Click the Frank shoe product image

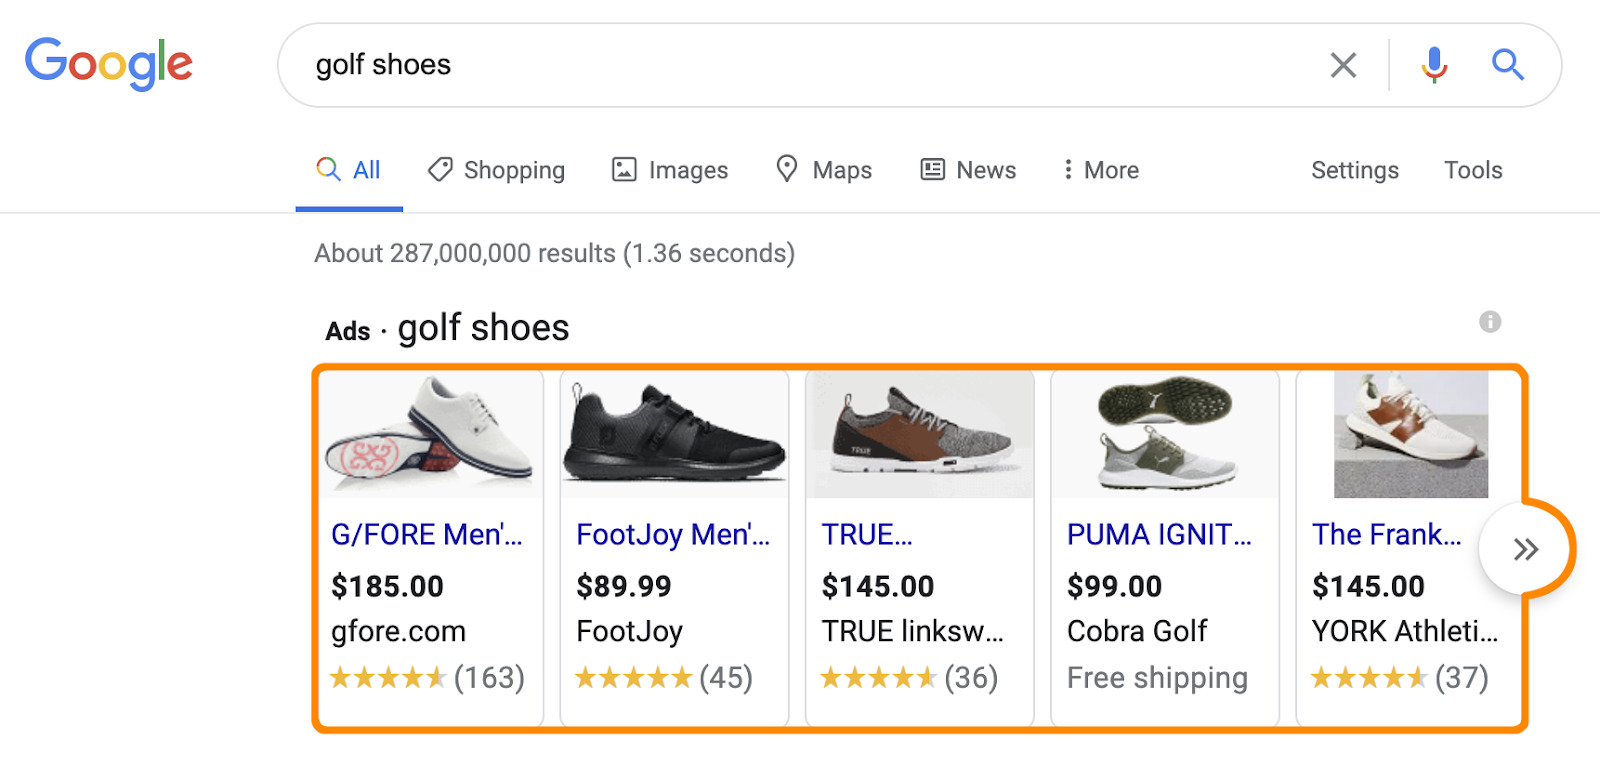point(1410,435)
